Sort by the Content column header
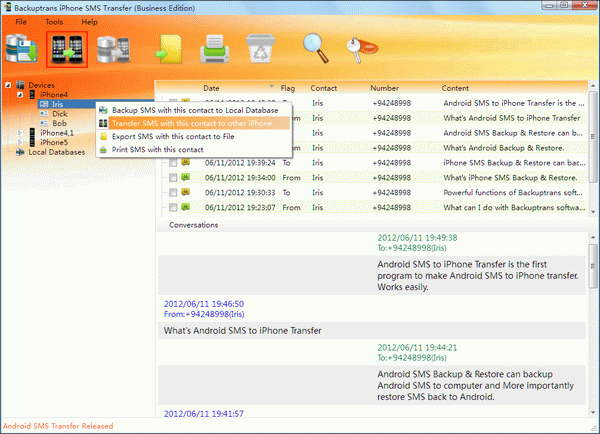 (x=455, y=88)
